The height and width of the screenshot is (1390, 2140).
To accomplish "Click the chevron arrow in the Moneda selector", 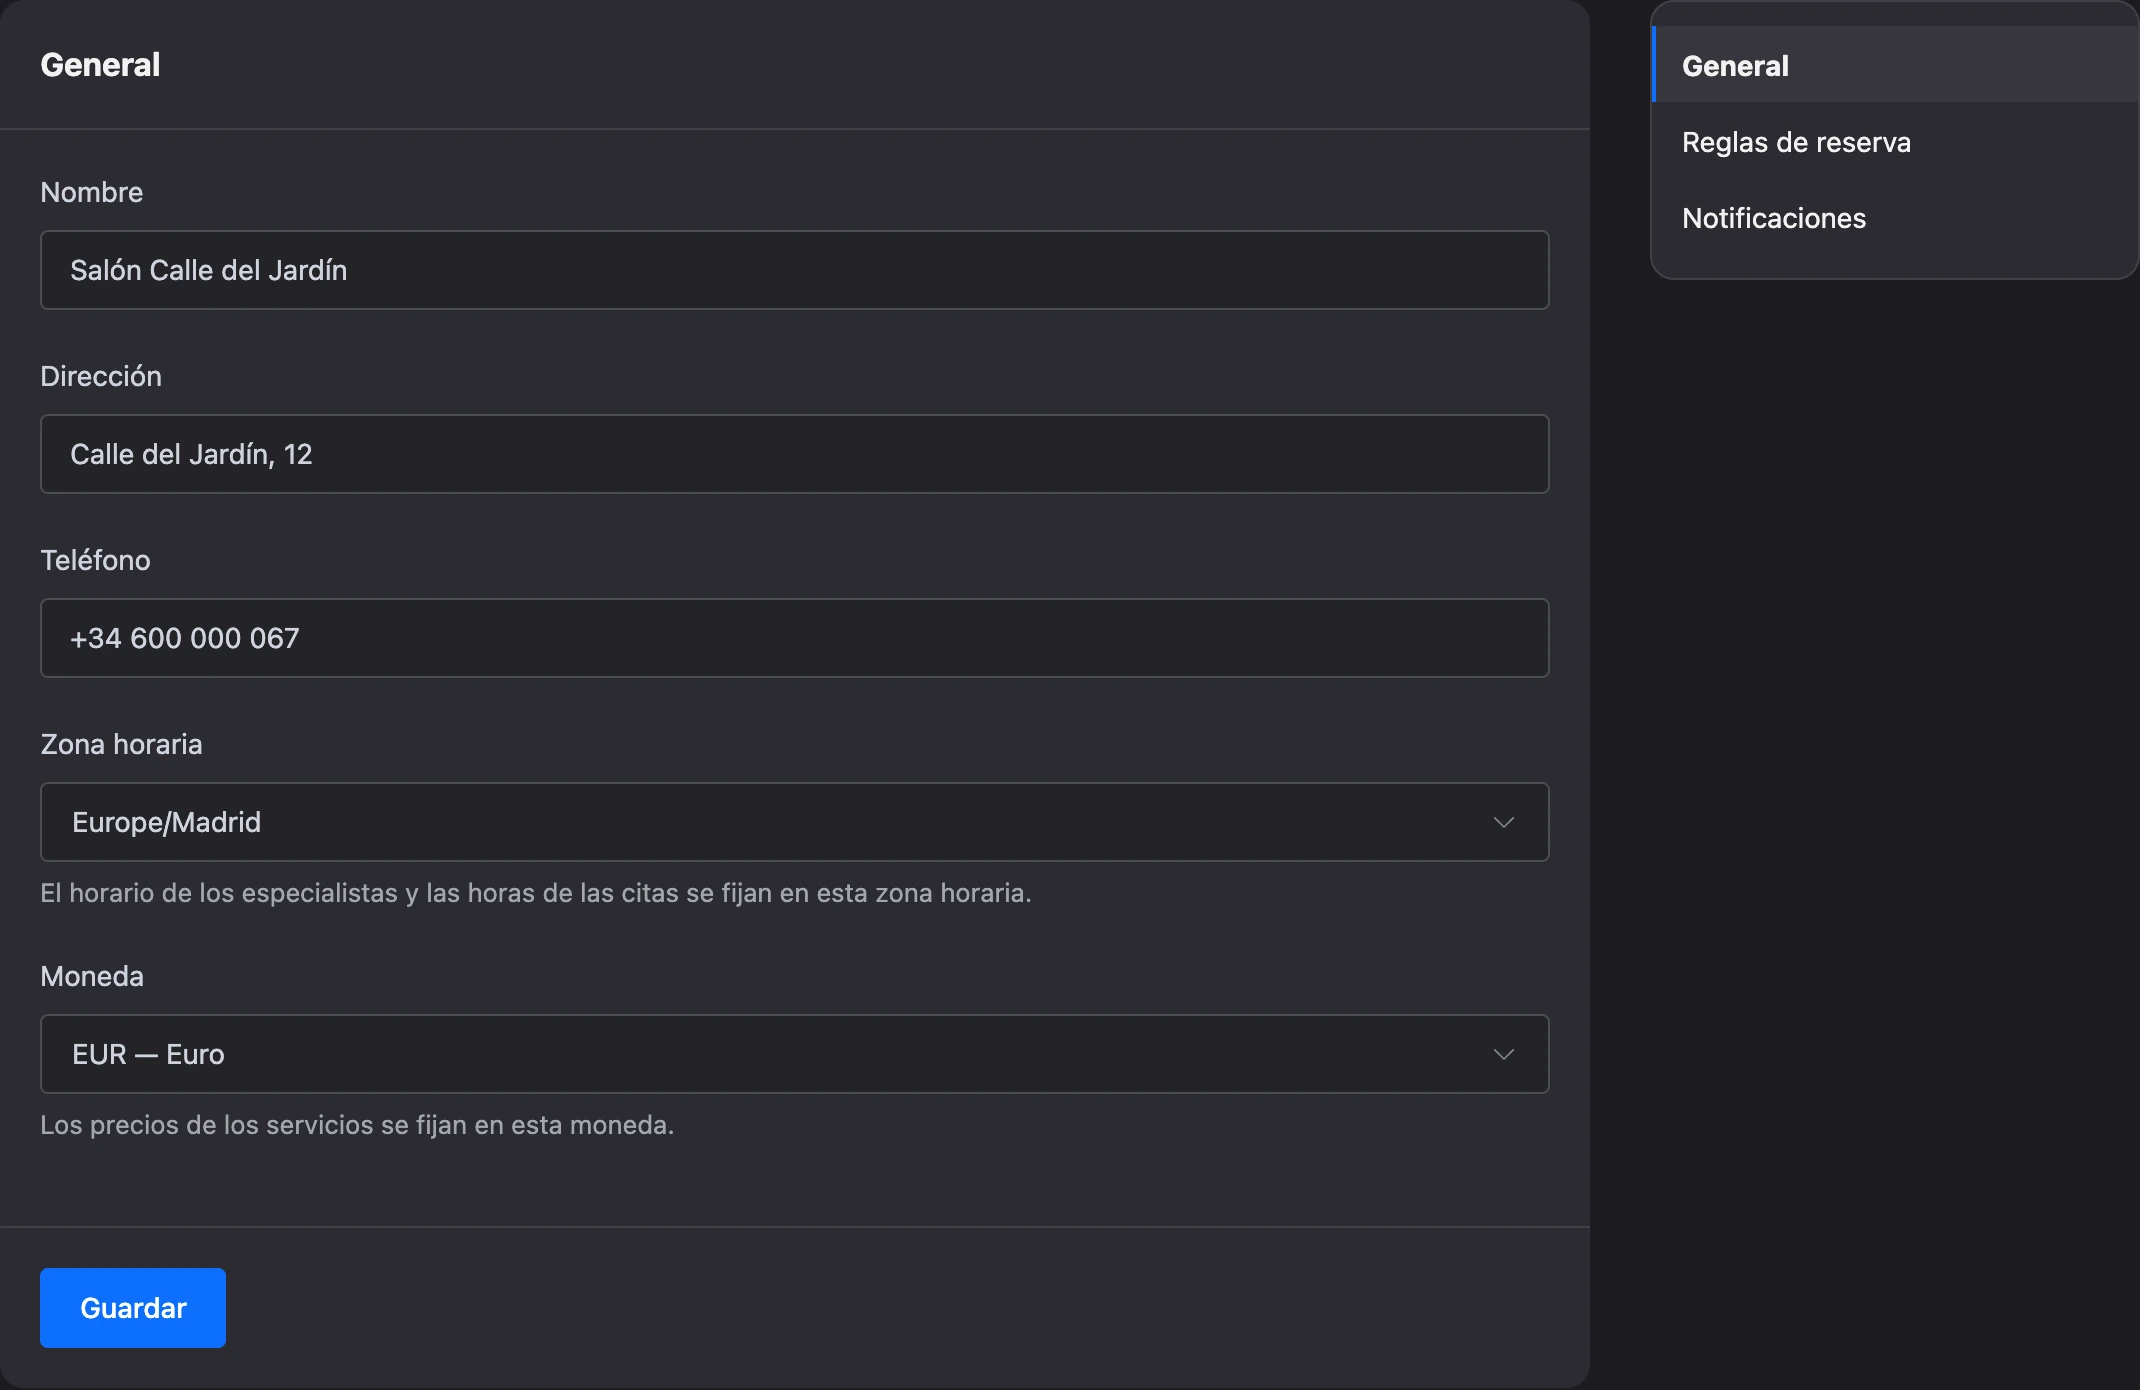I will pos(1503,1054).
